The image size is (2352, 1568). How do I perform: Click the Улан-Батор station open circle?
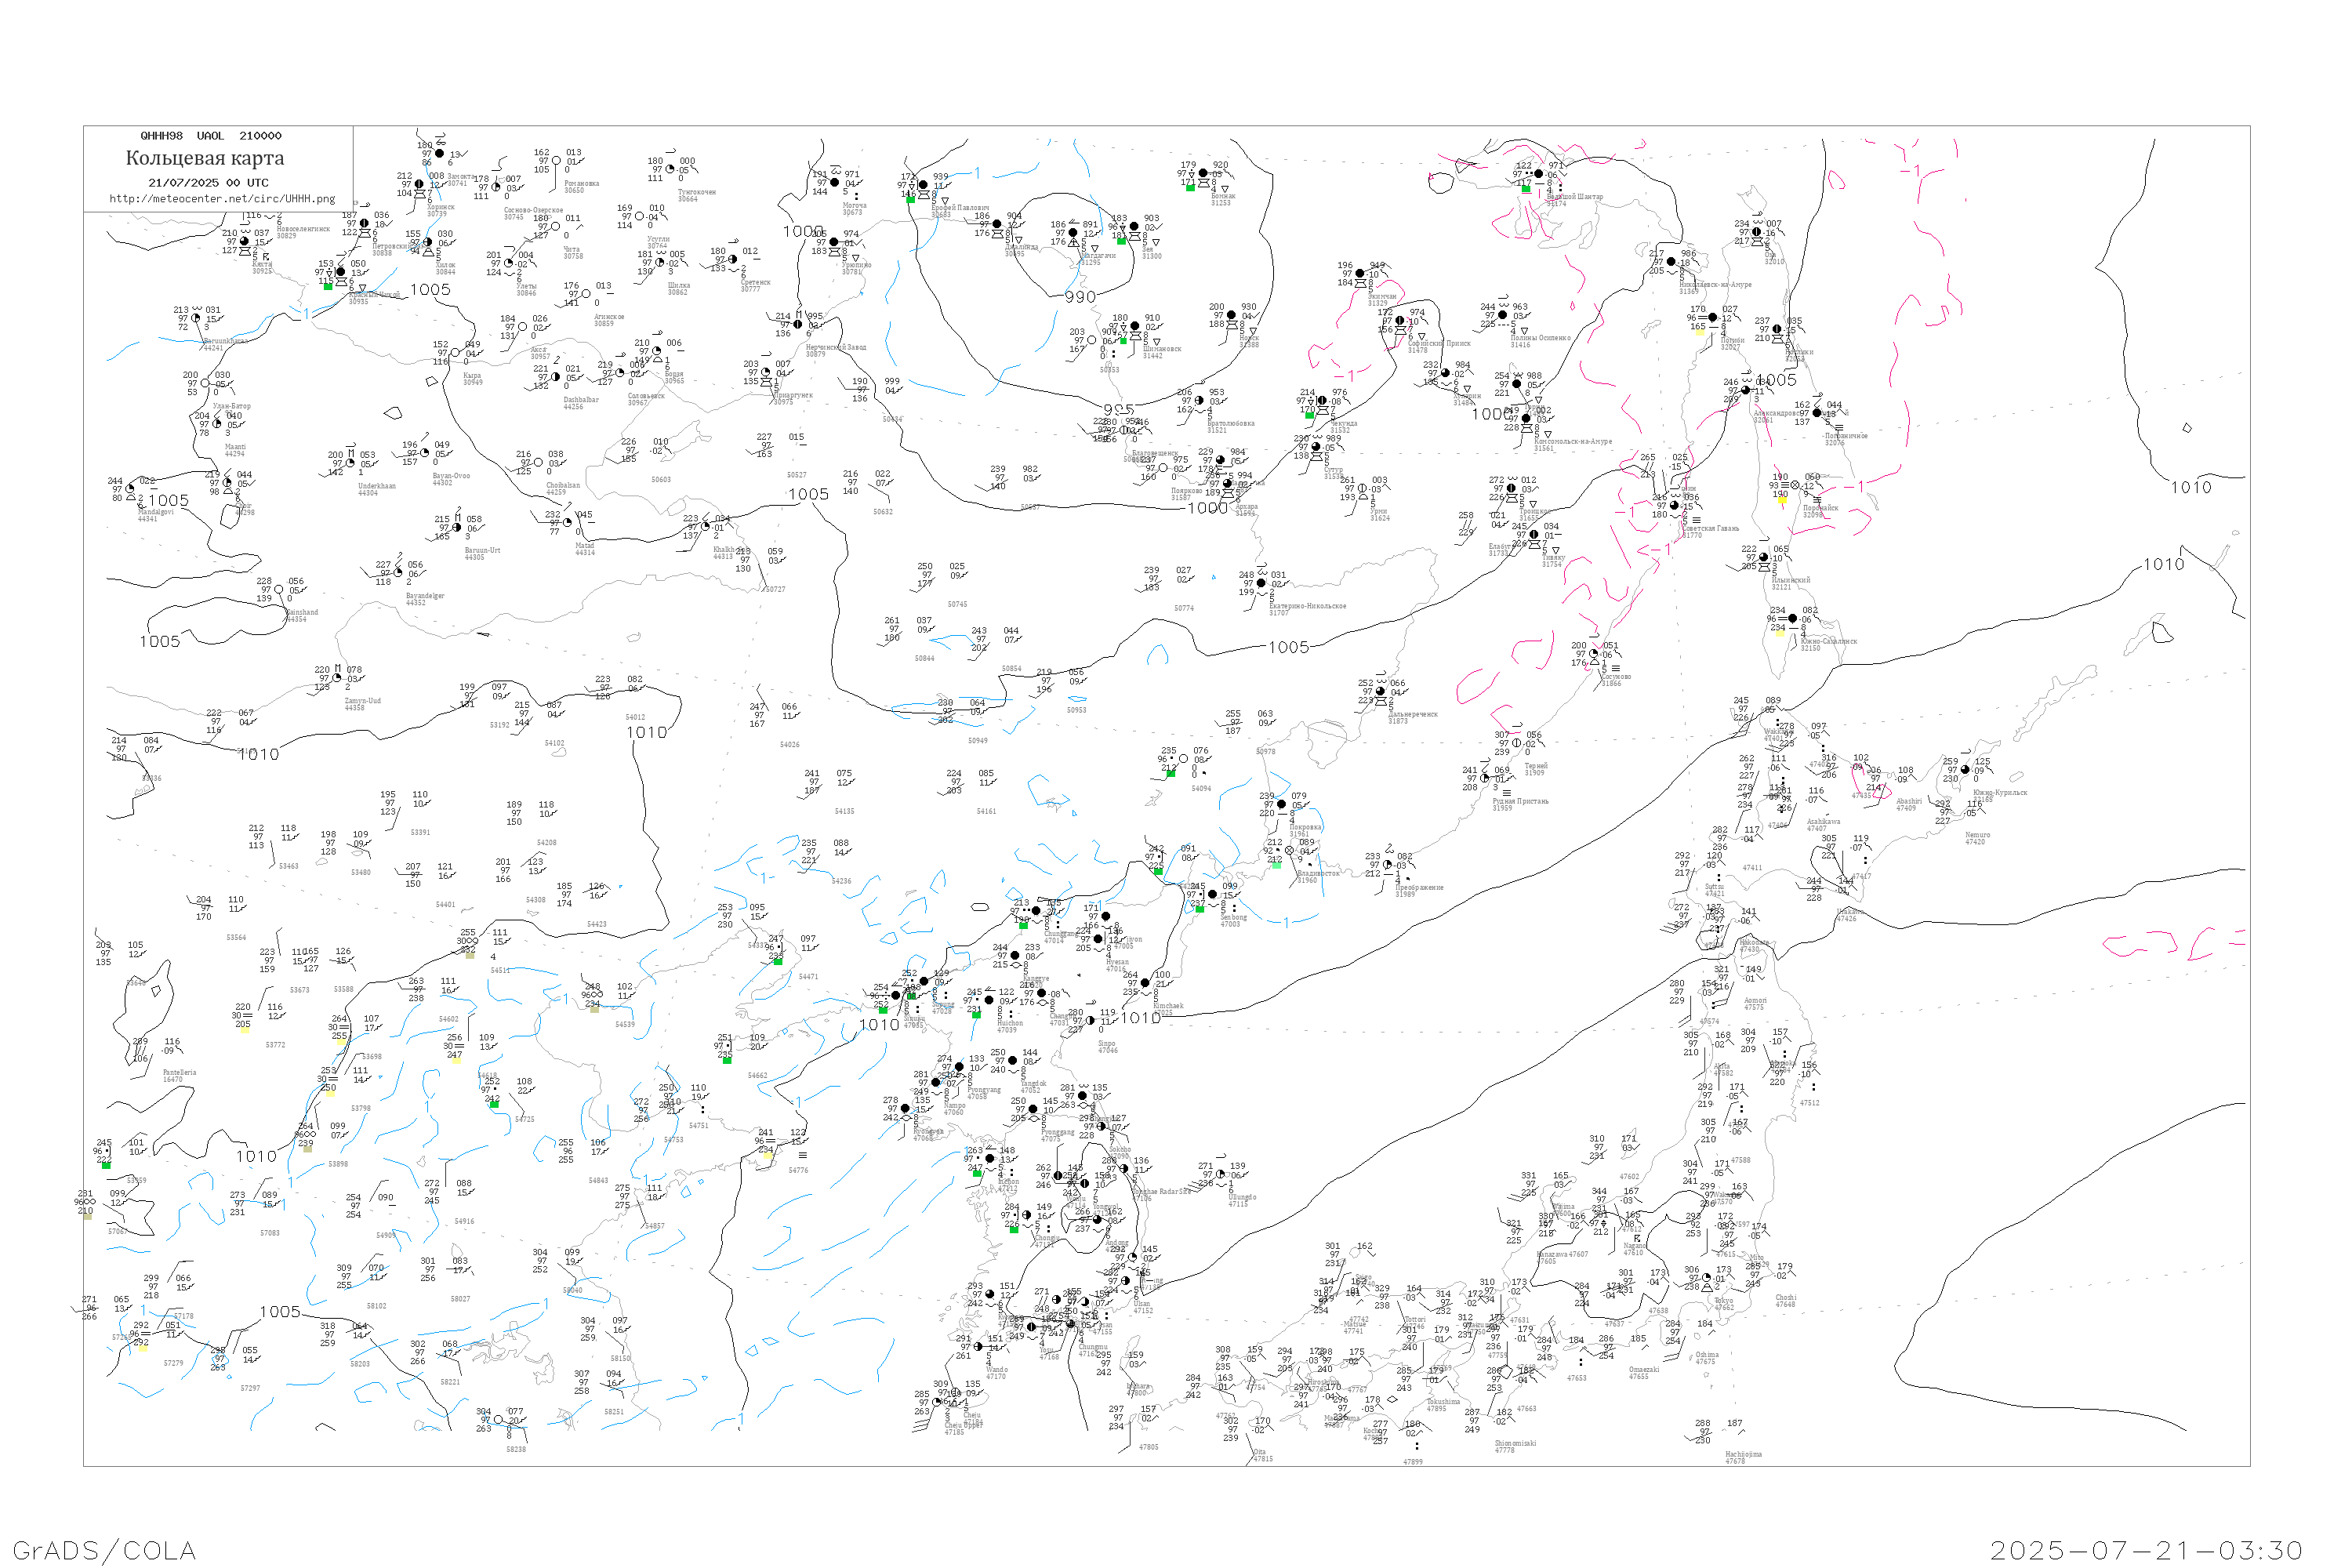pos(205,383)
